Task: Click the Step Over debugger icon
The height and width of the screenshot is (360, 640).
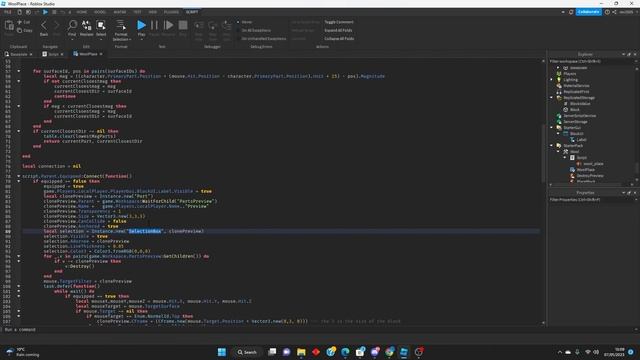Action: [213, 26]
